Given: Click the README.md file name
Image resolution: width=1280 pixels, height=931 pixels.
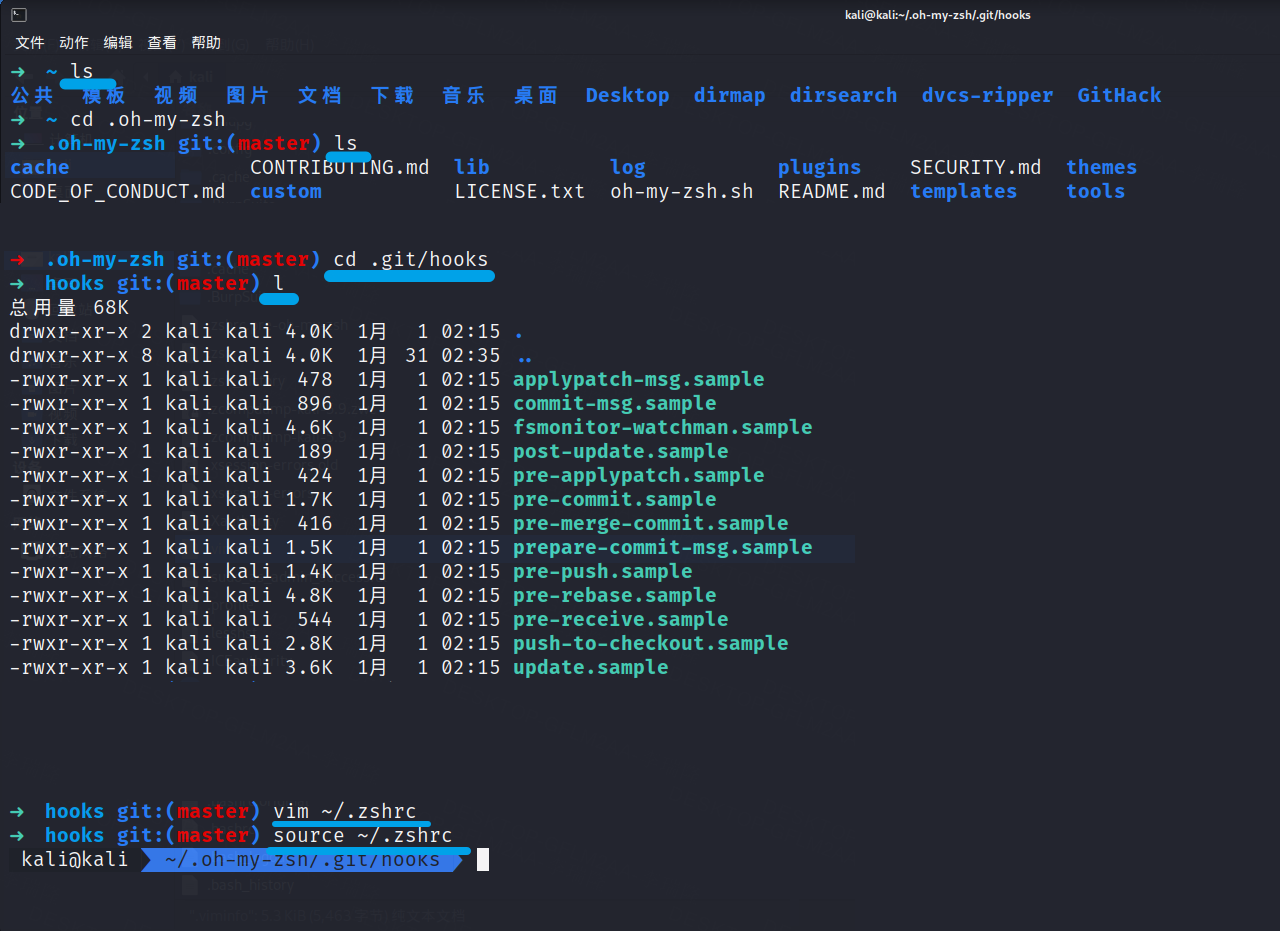Looking at the screenshot, I should (x=831, y=191).
